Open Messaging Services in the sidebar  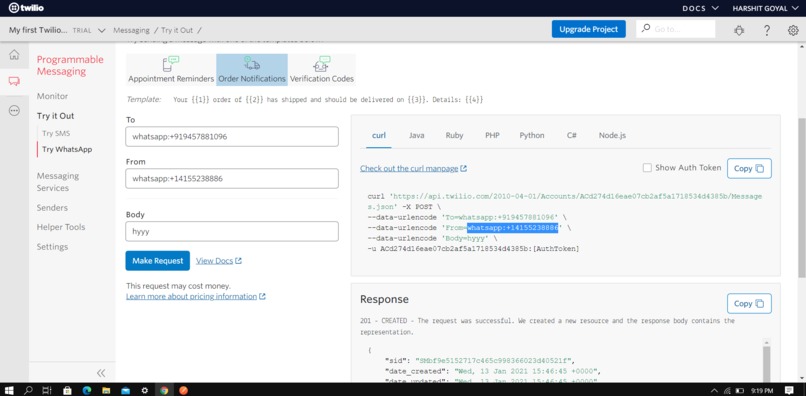tap(58, 182)
